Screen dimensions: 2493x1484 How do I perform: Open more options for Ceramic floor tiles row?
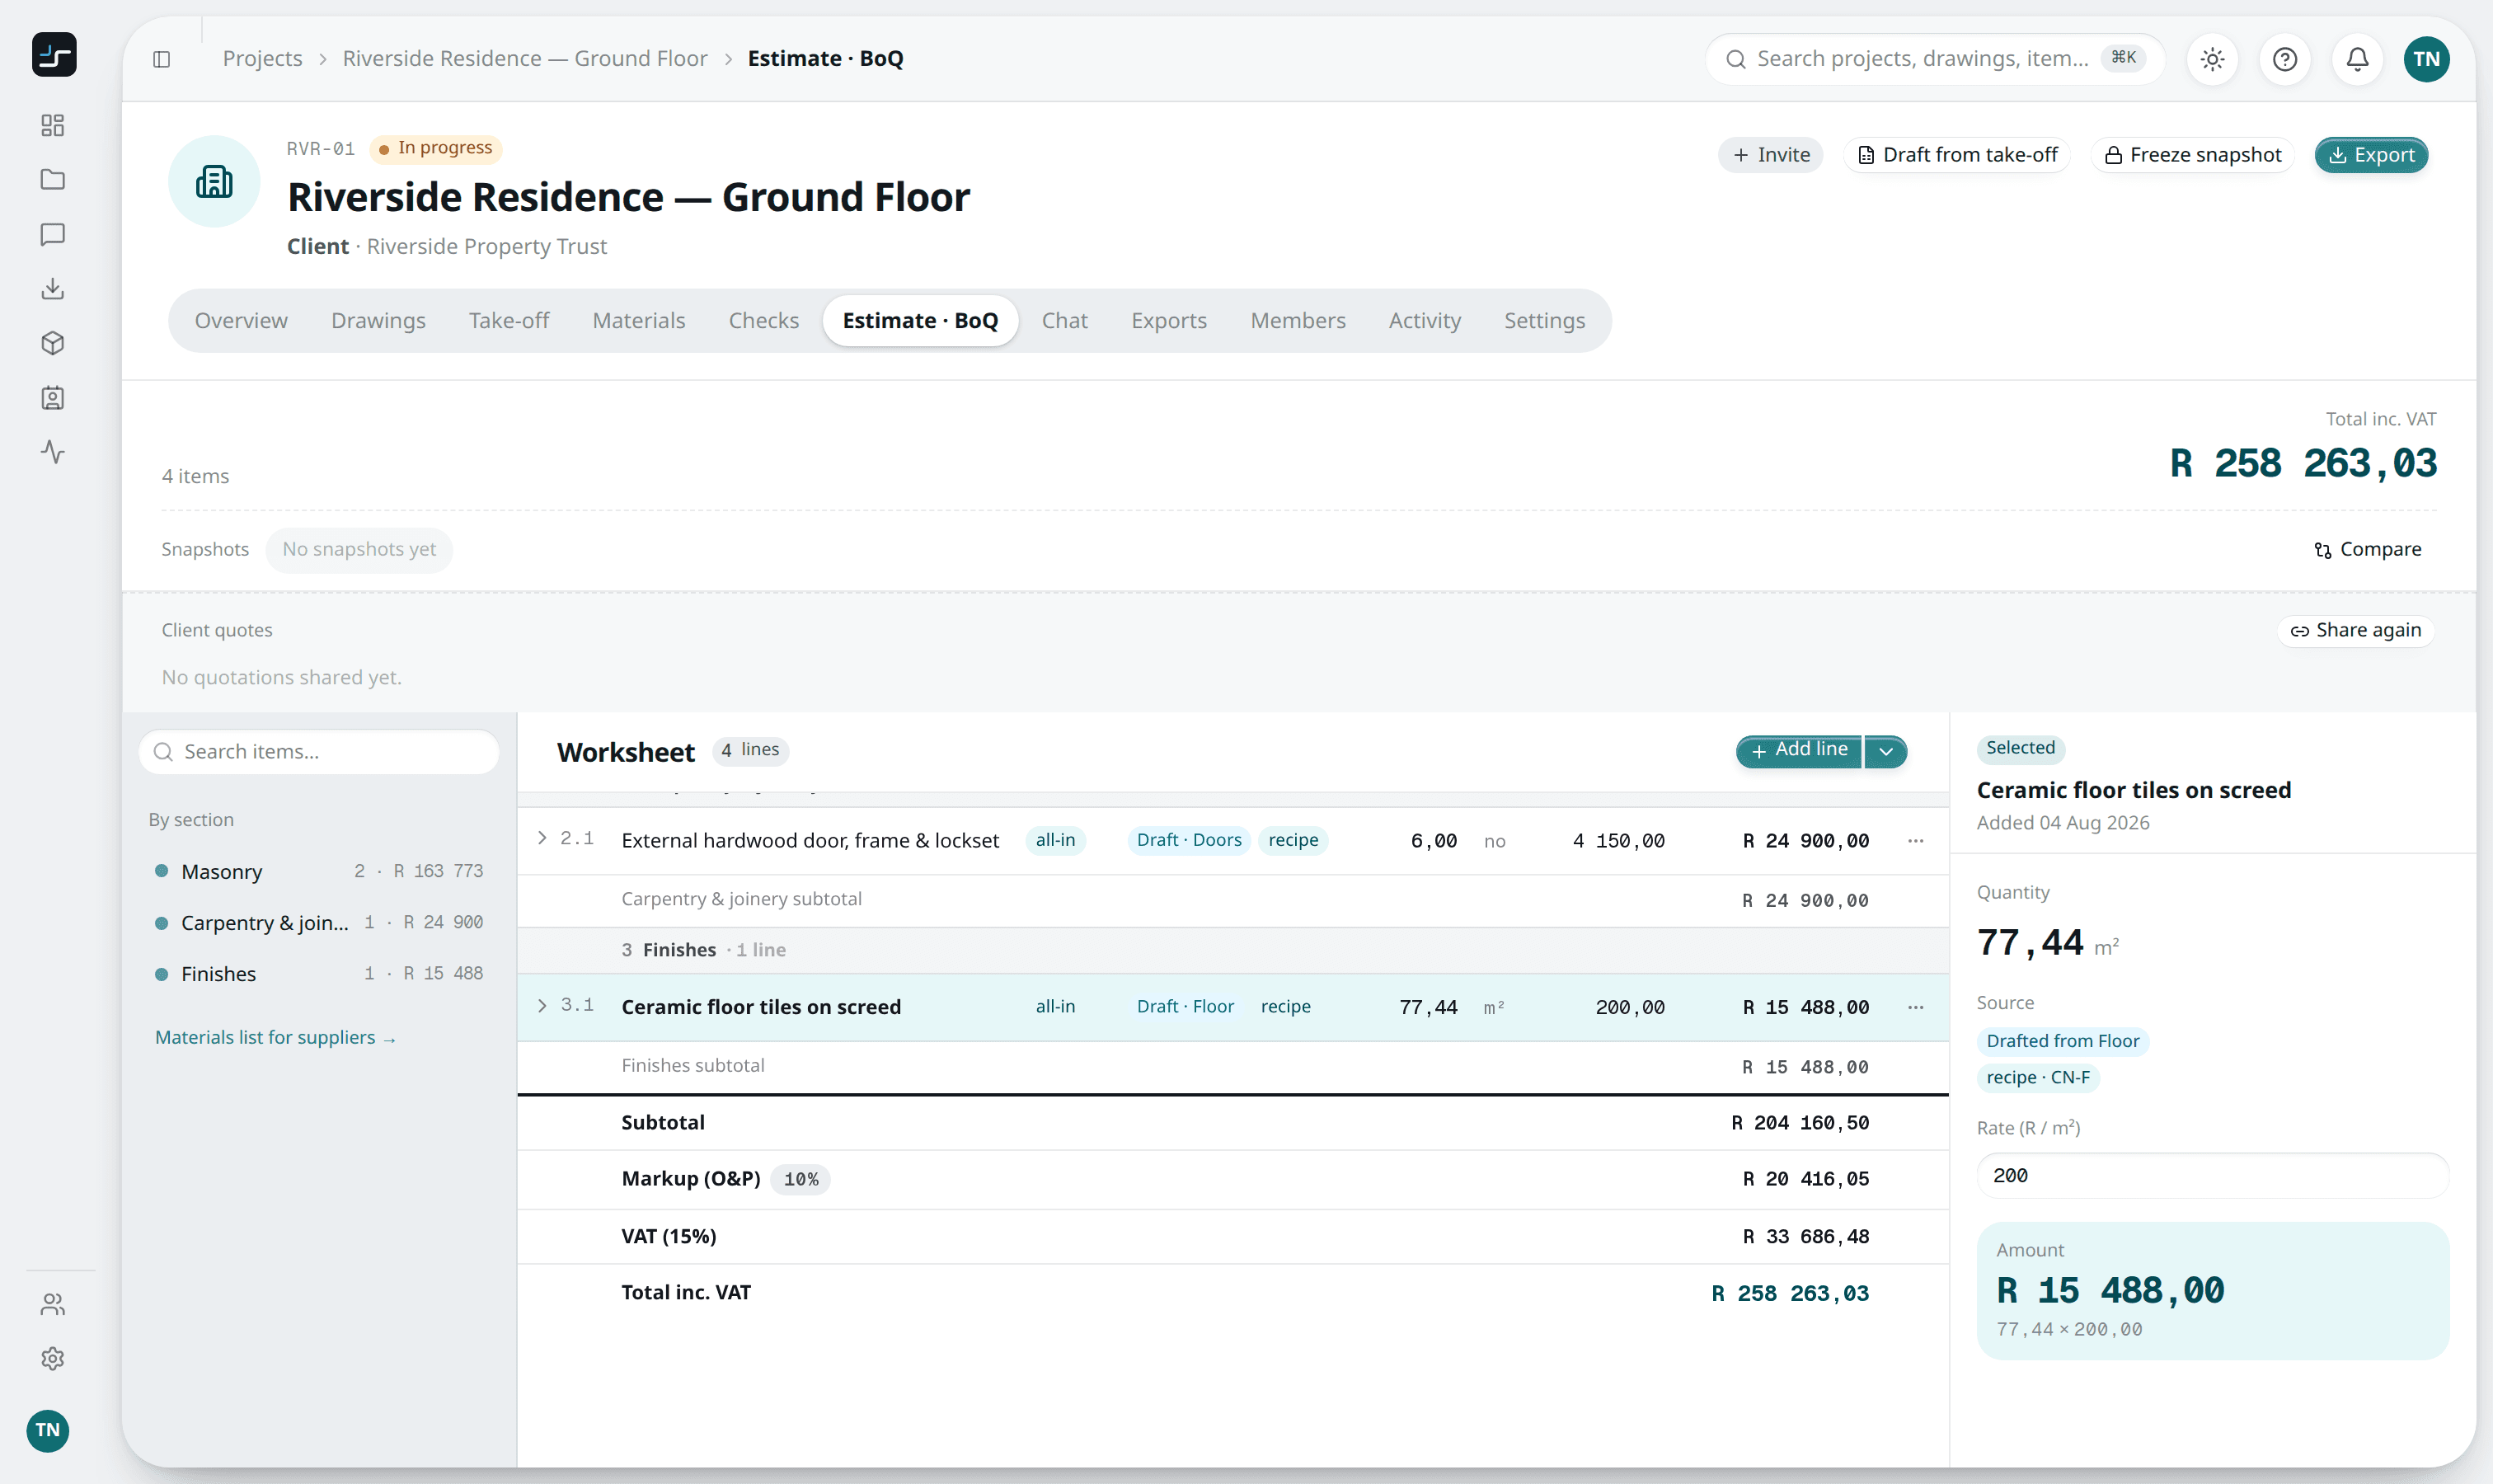1915,1007
